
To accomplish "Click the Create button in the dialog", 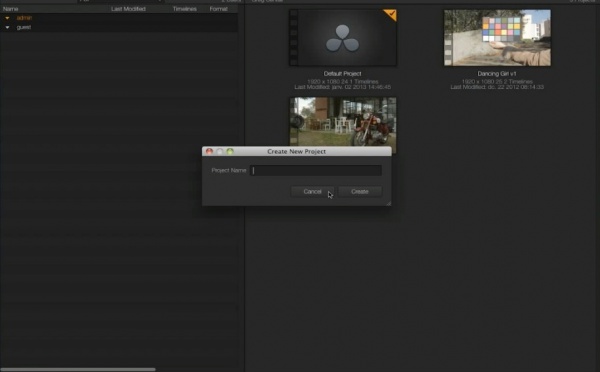I will point(360,191).
